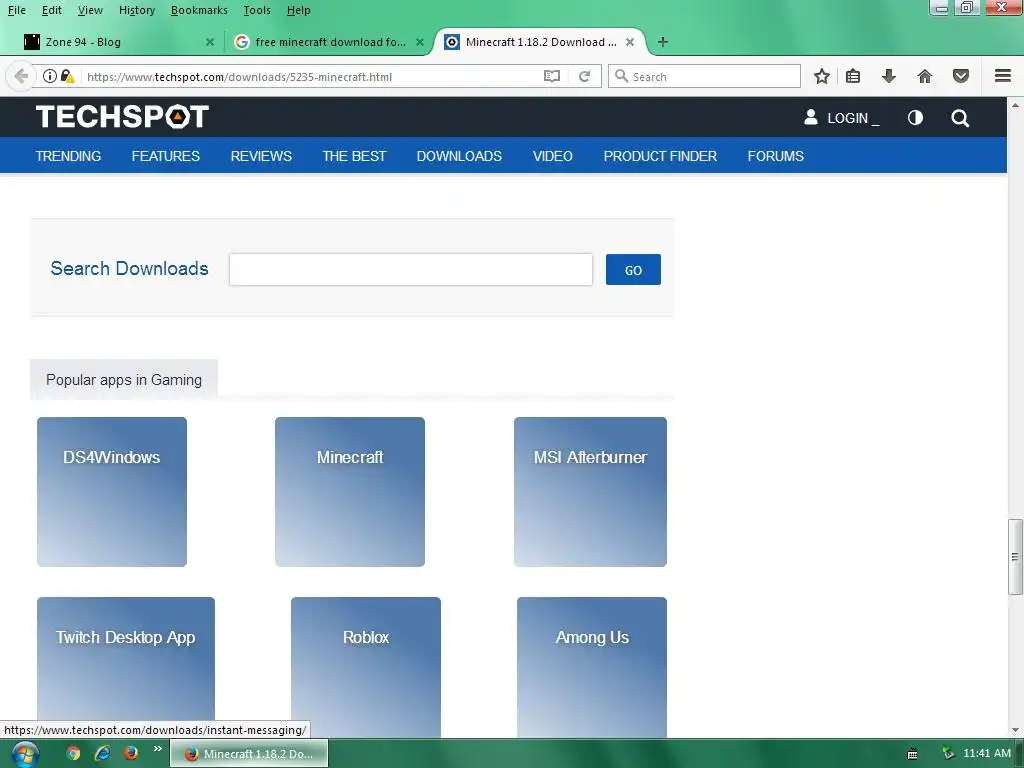Open the Windows Start button

[x=25, y=754]
